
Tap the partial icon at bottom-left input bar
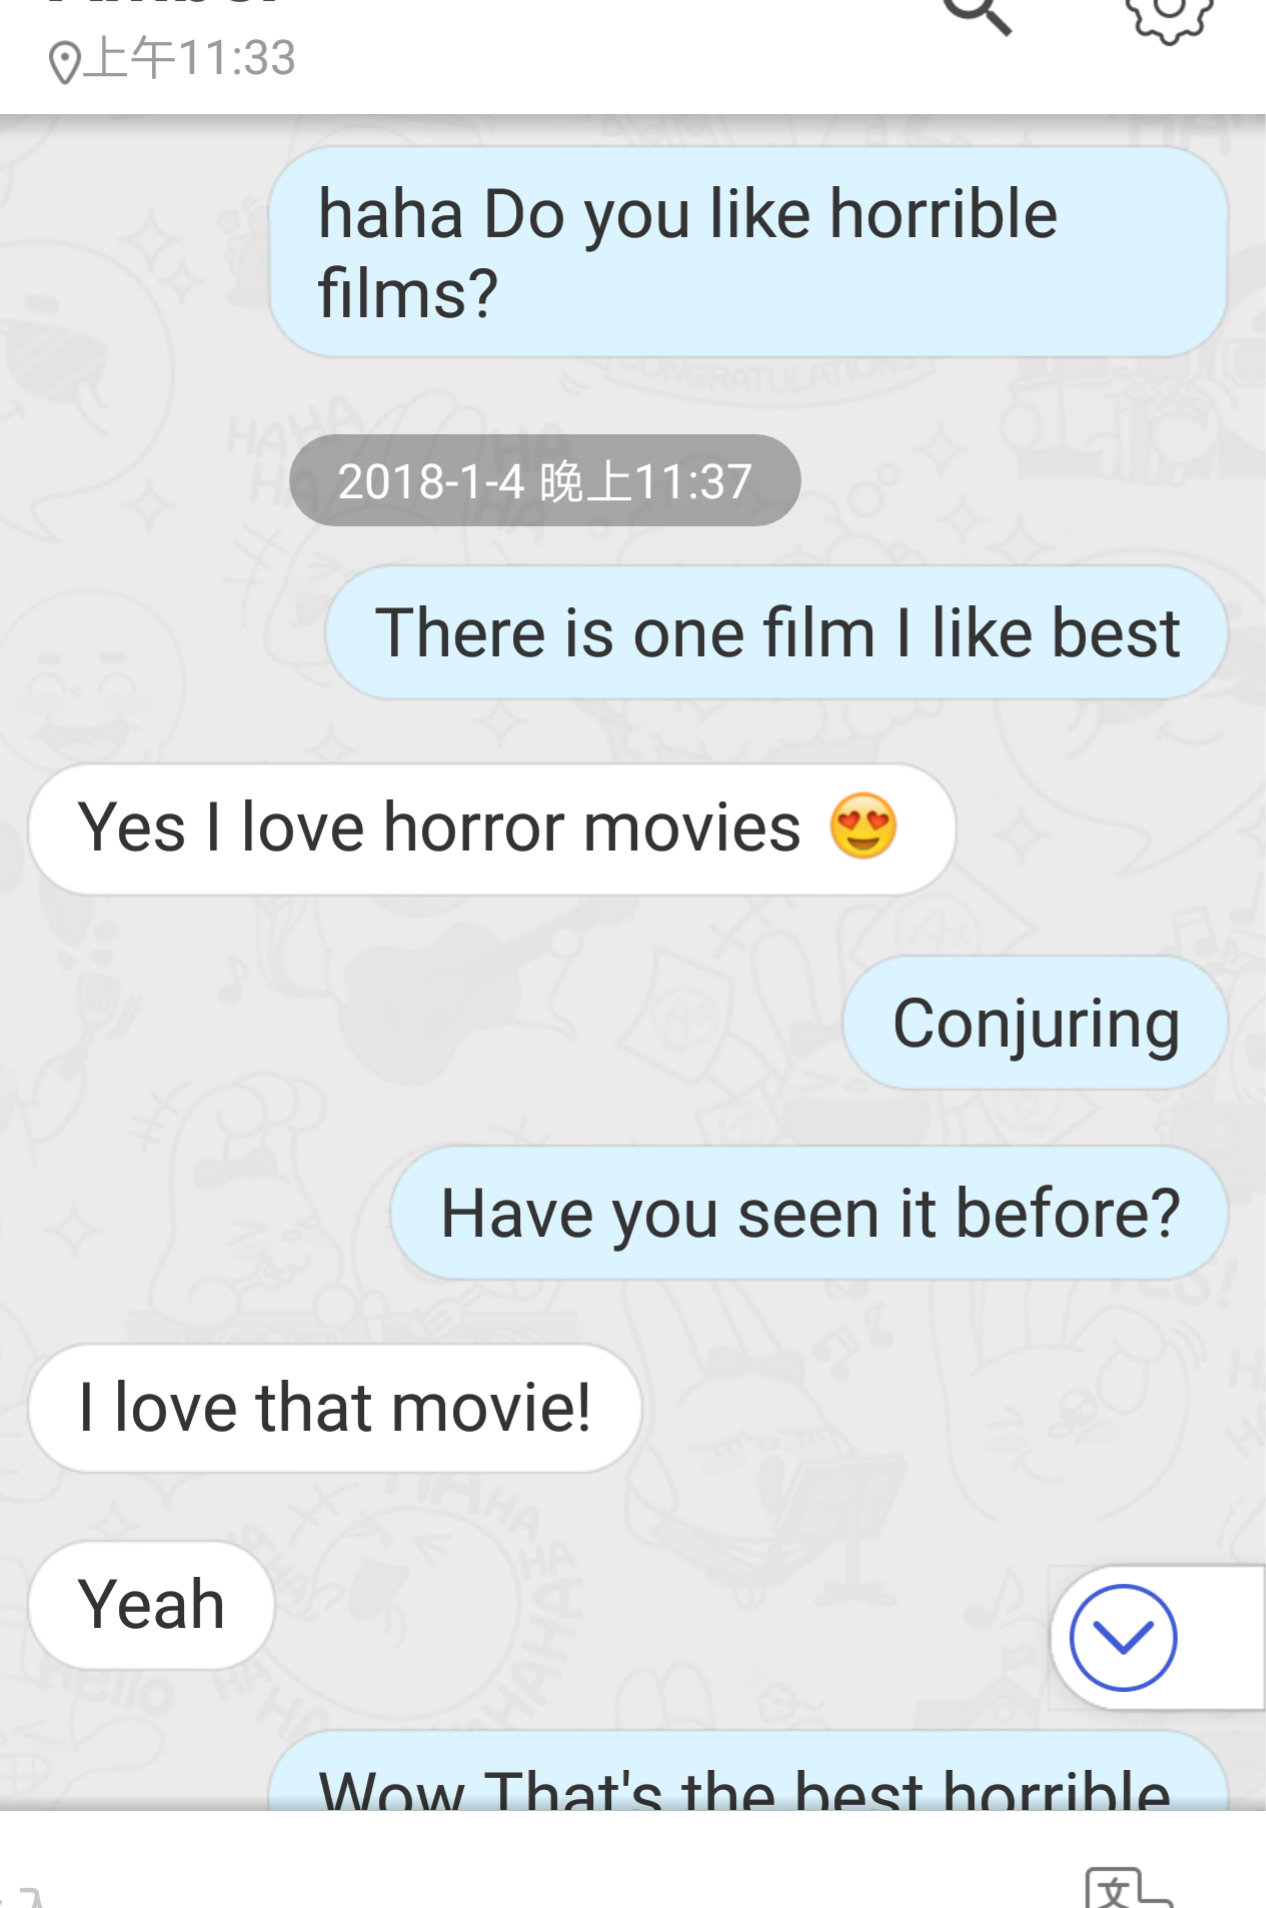(x=22, y=1897)
